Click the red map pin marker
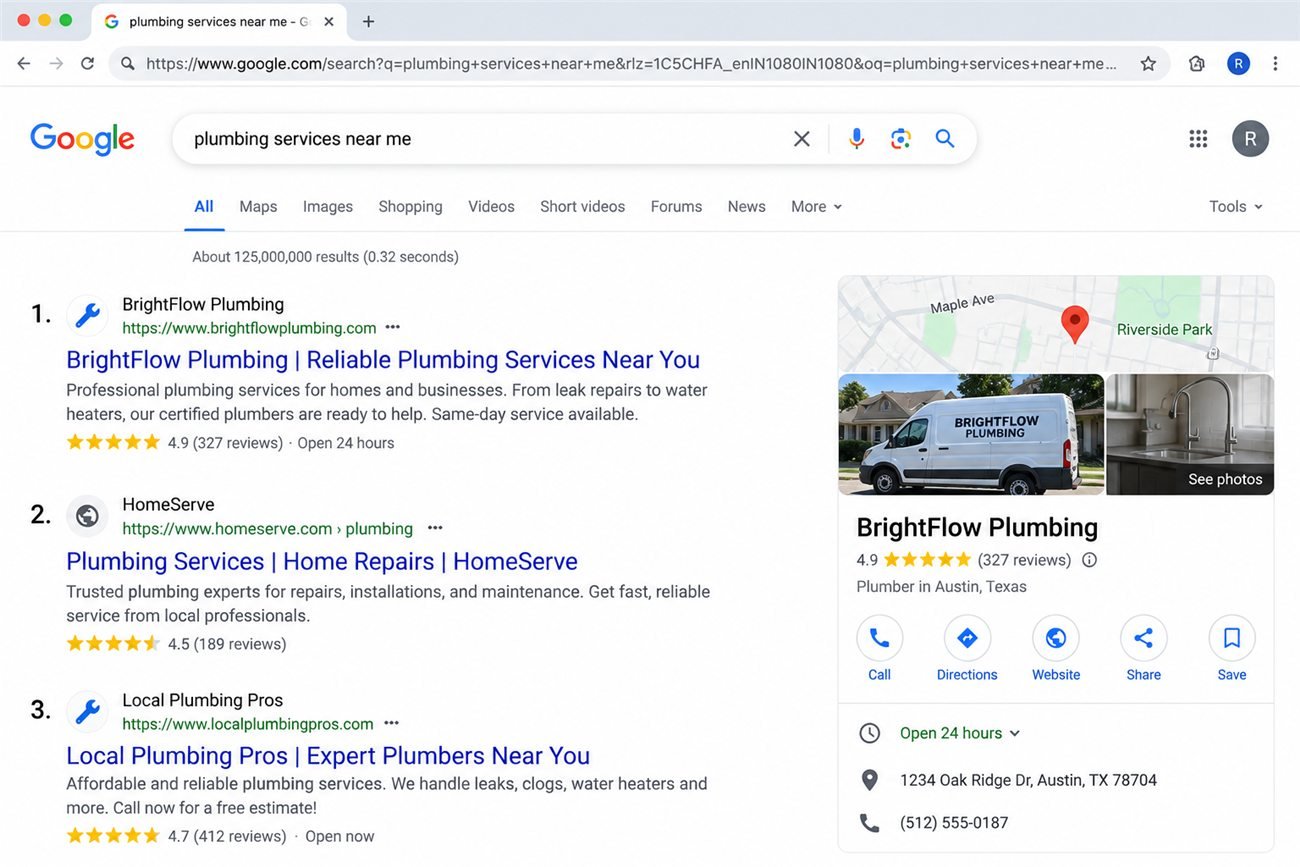 click(x=1074, y=326)
